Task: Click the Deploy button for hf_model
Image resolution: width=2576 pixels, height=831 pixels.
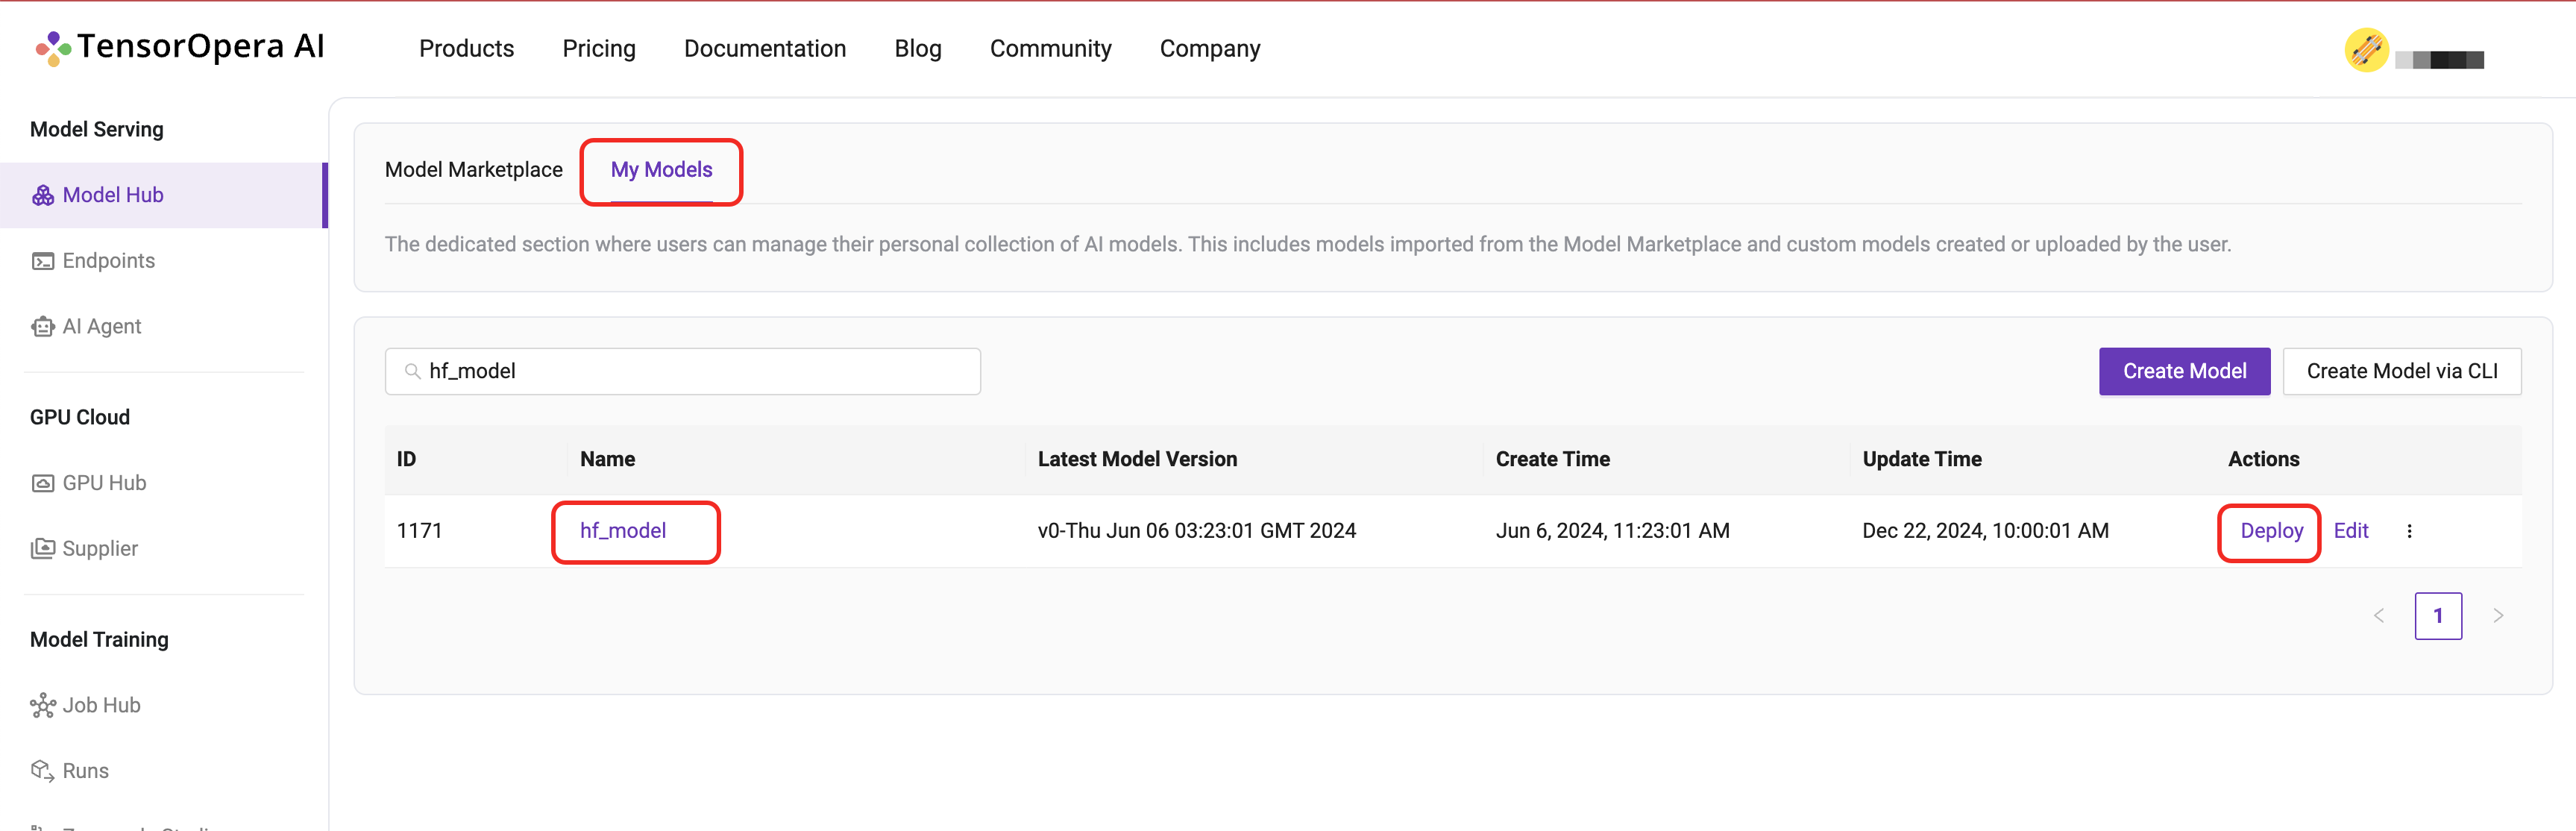Action: [x=2270, y=530]
